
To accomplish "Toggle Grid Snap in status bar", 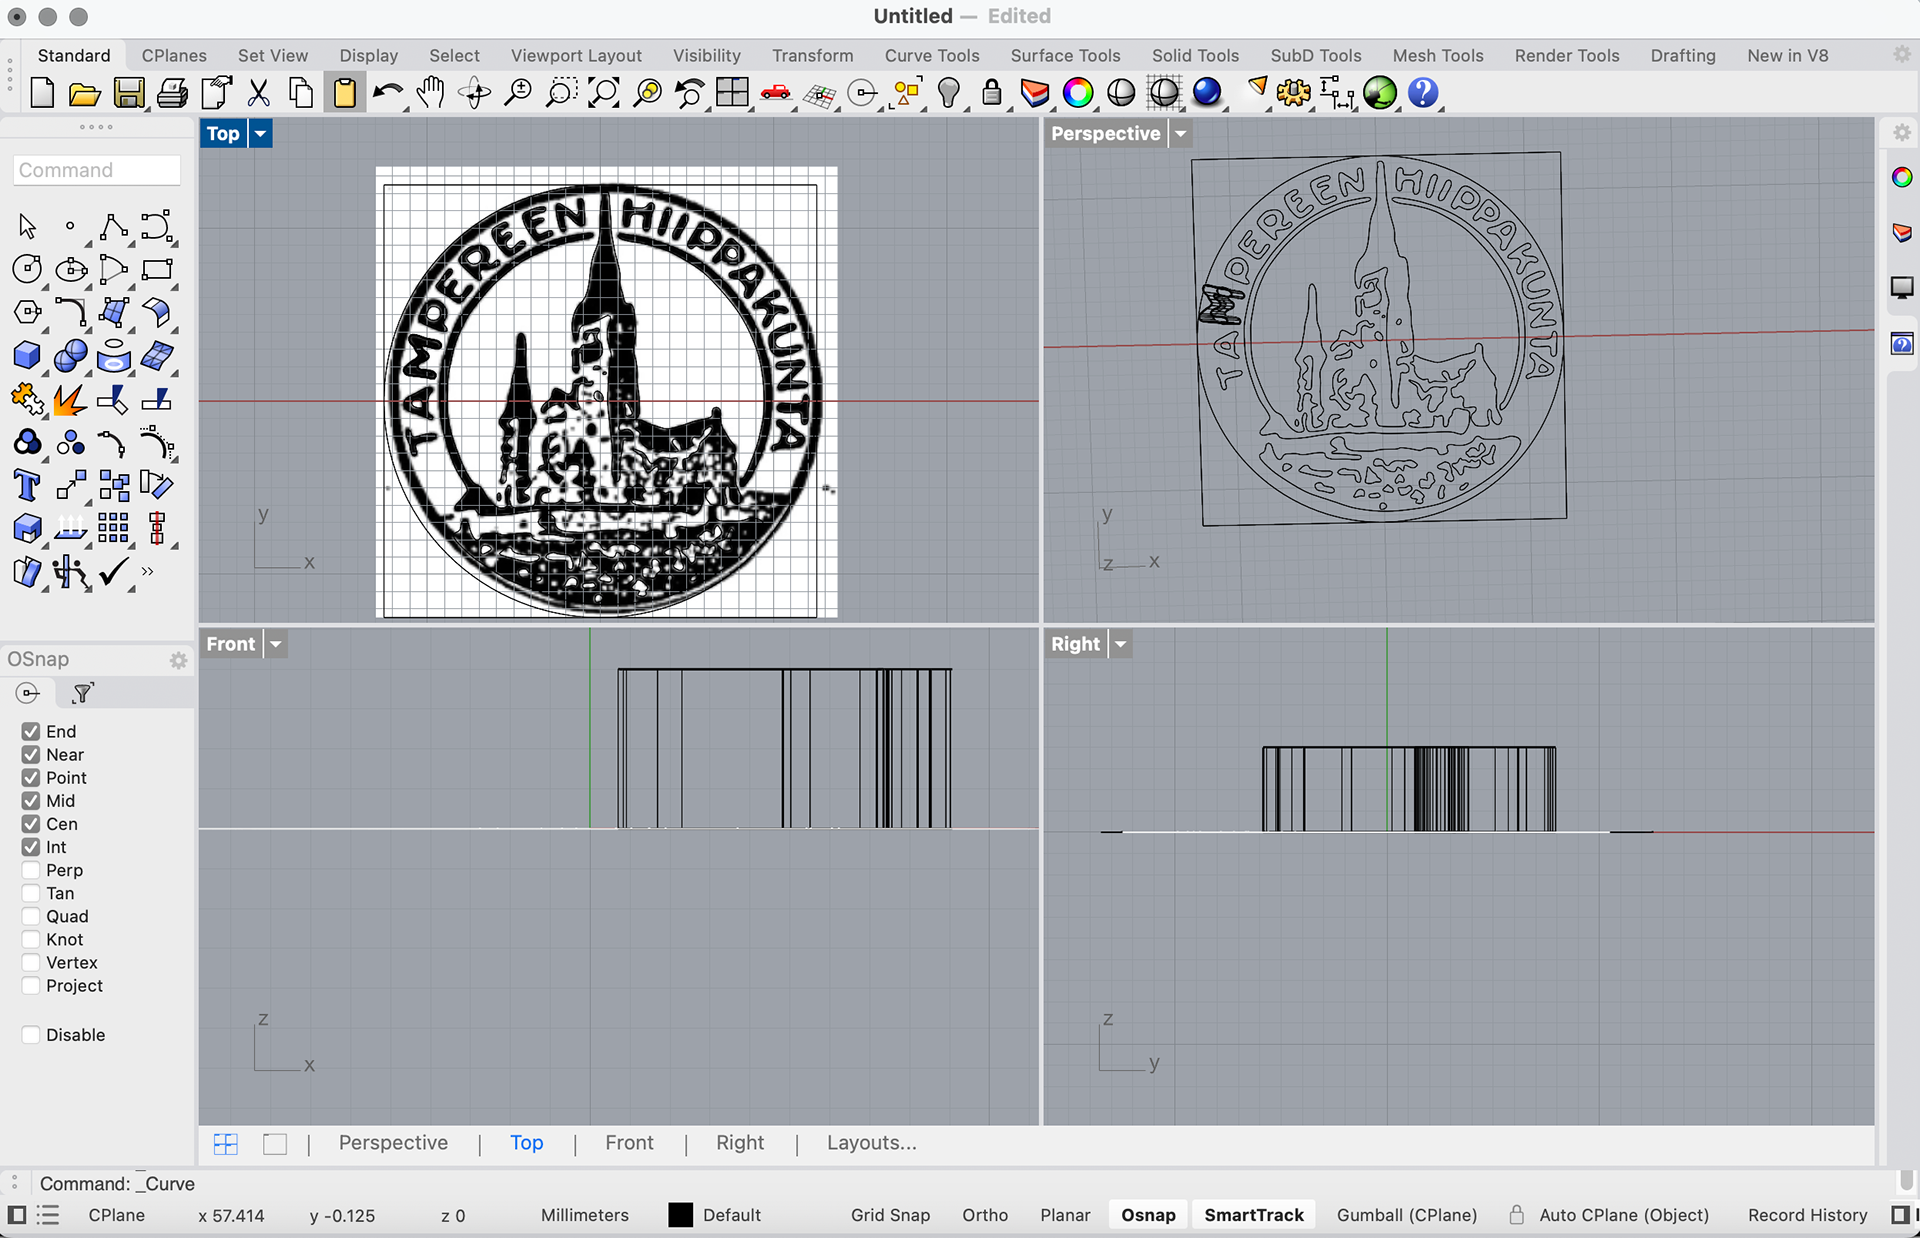I will pyautogui.click(x=890, y=1215).
